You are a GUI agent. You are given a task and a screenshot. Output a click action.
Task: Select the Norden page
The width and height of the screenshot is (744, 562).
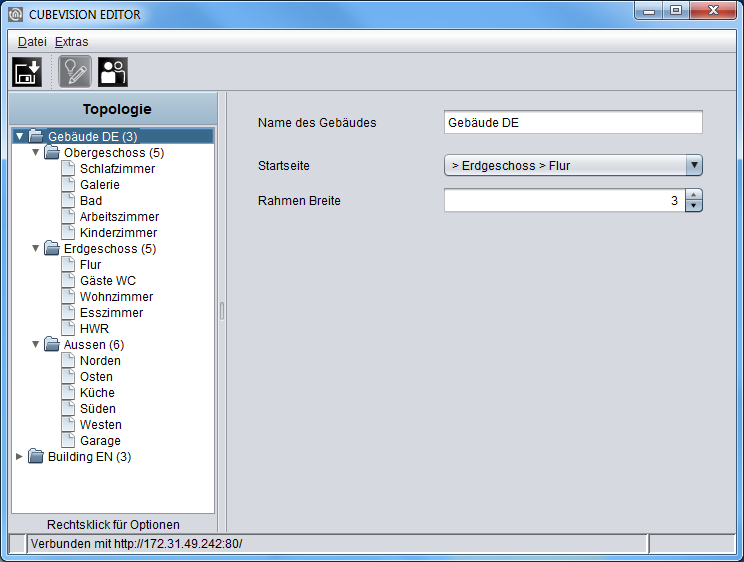(x=100, y=360)
